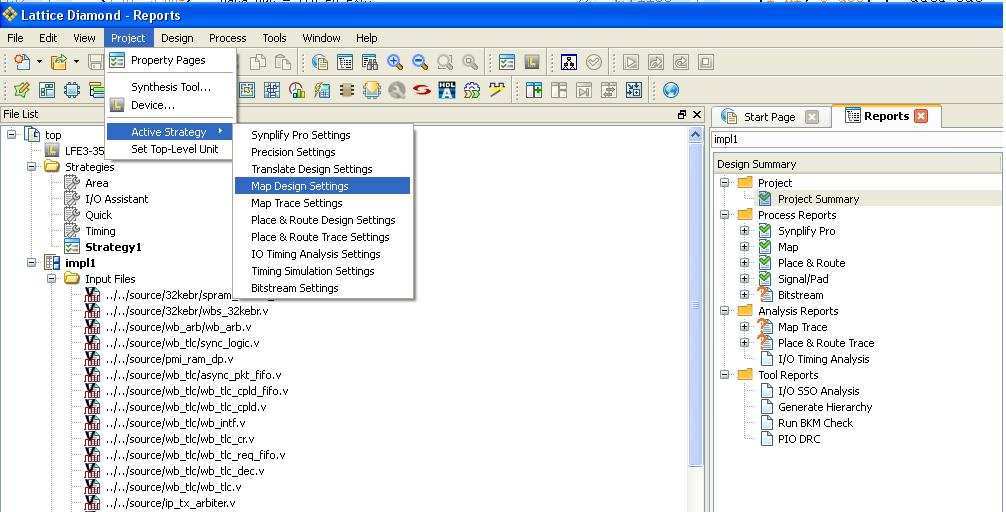Screen dimensions: 1006x512
Task: Close the Reports tab
Action: tap(921, 116)
